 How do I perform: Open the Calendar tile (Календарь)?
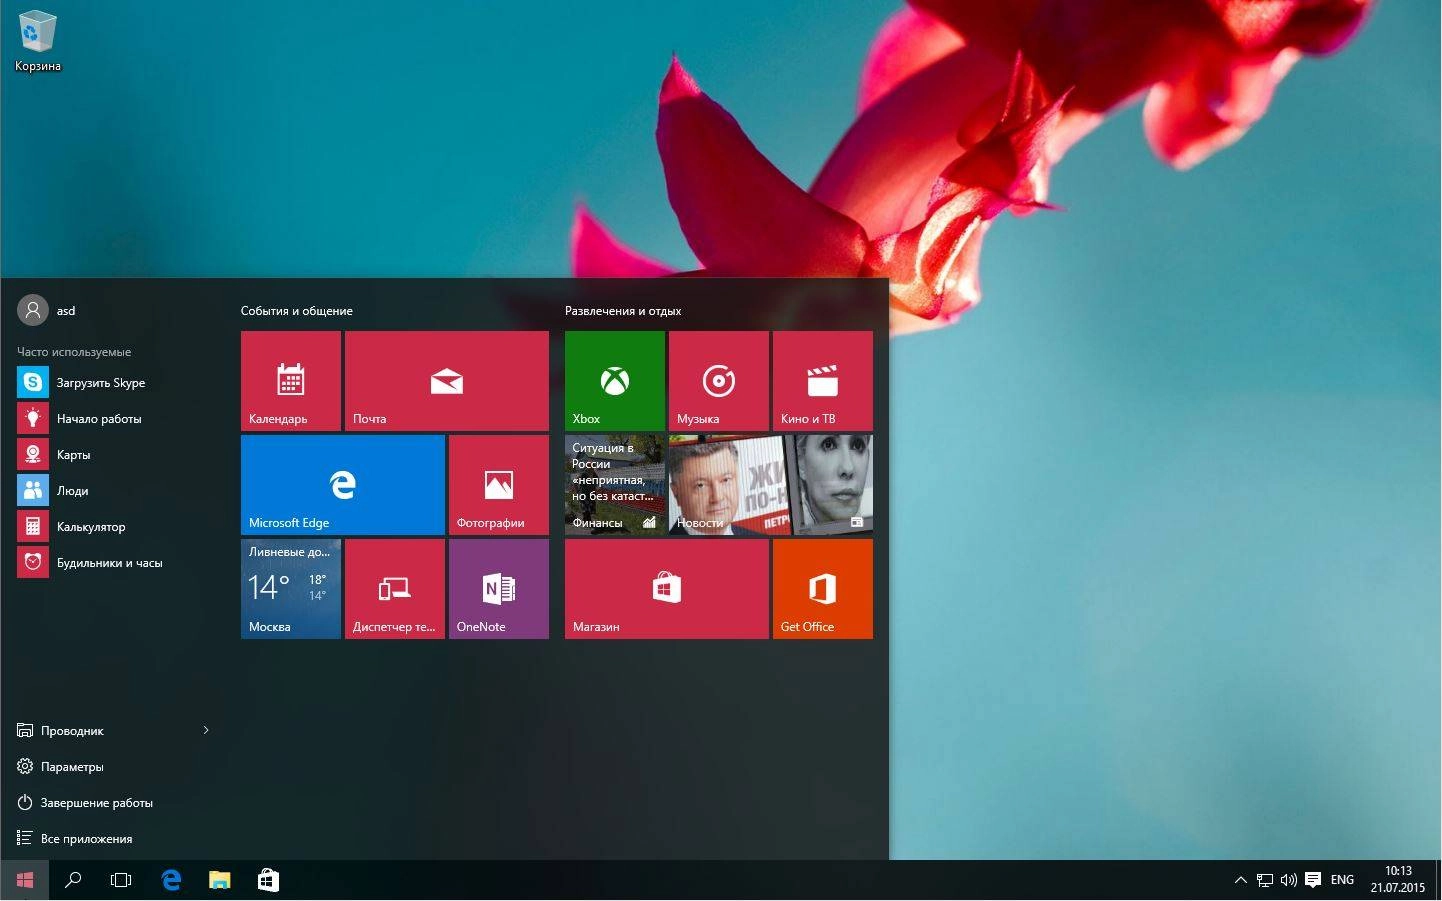290,381
